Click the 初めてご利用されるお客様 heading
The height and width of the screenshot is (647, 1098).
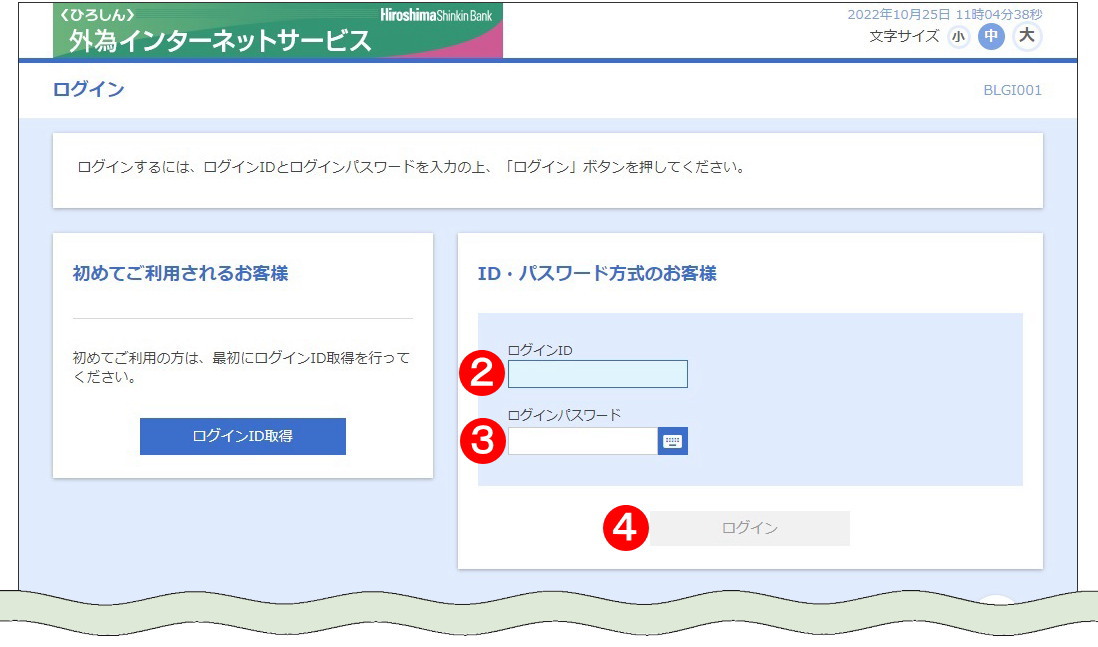180,273
